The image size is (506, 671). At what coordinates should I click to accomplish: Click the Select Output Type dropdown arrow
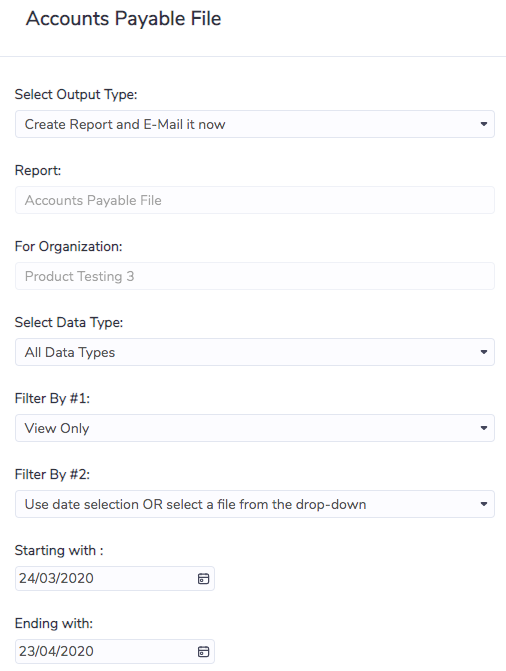pyautogui.click(x=484, y=124)
